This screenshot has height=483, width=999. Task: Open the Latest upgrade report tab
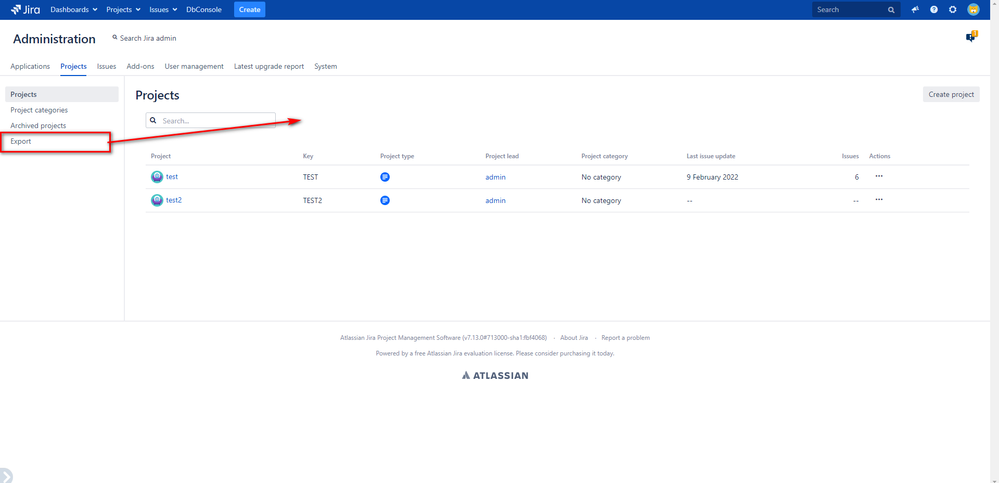pyautogui.click(x=269, y=66)
